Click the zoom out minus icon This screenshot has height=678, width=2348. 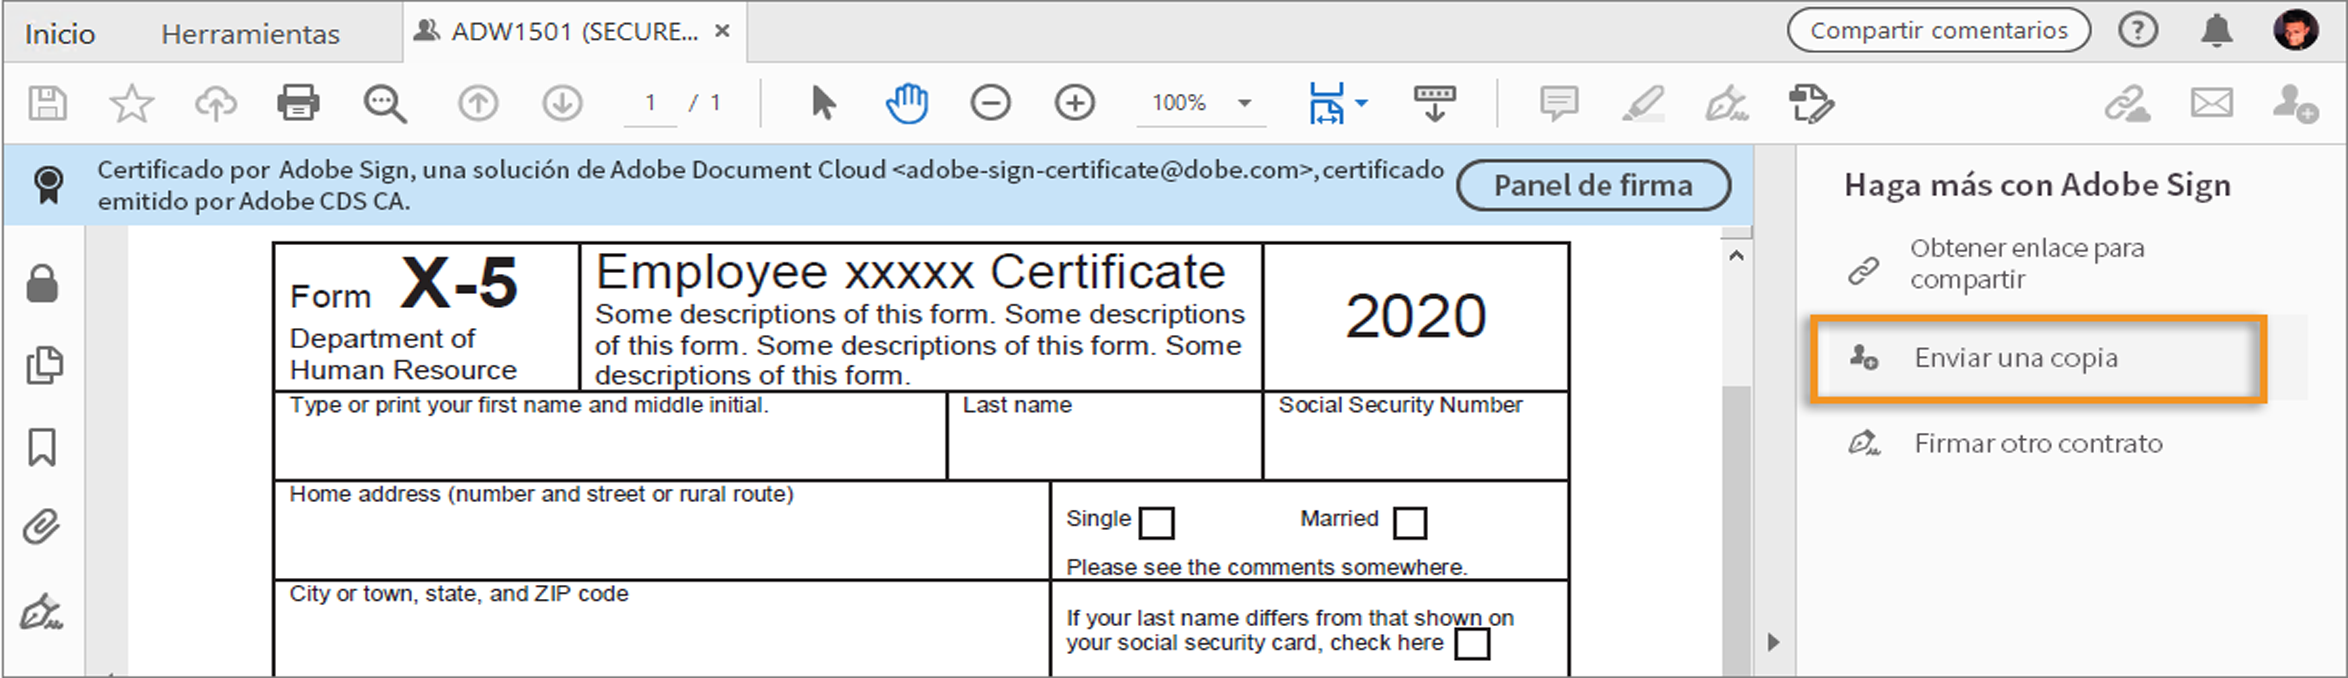(x=990, y=103)
